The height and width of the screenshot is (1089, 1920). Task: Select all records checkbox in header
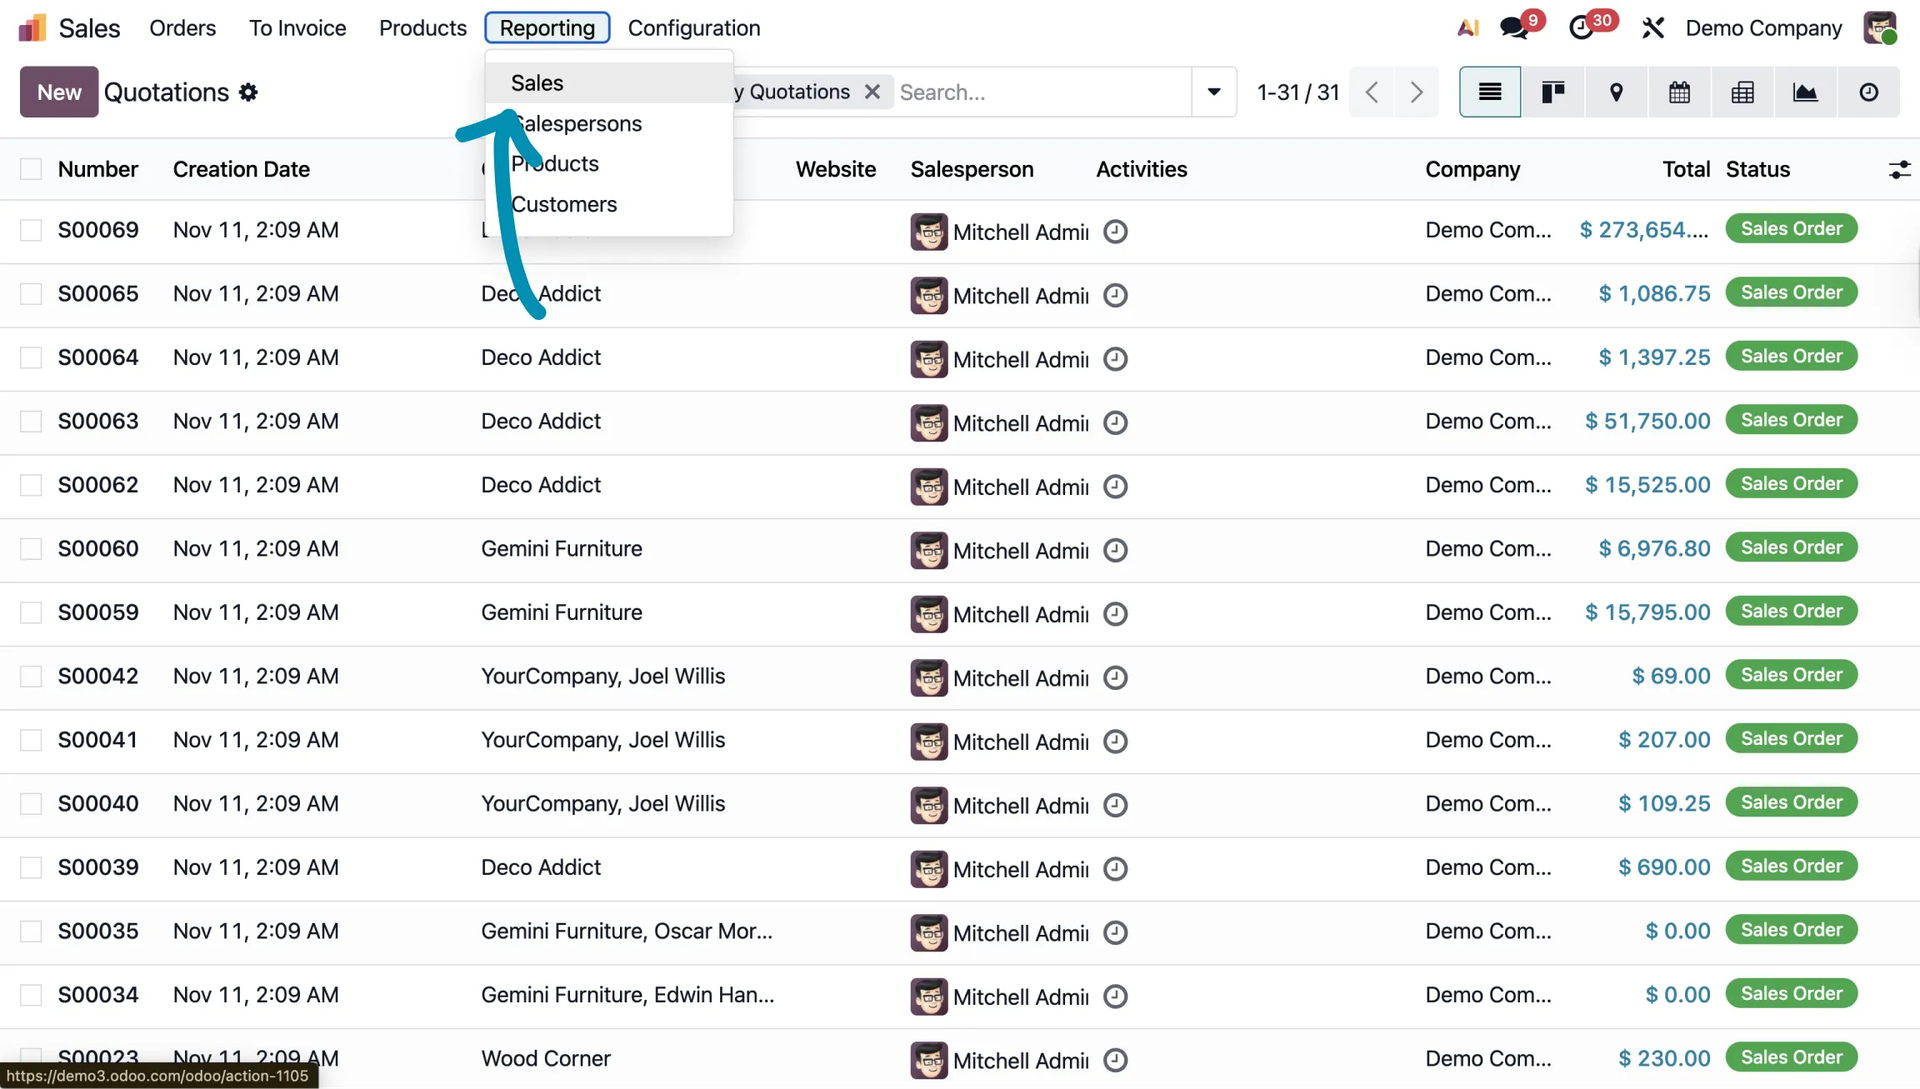(x=31, y=169)
